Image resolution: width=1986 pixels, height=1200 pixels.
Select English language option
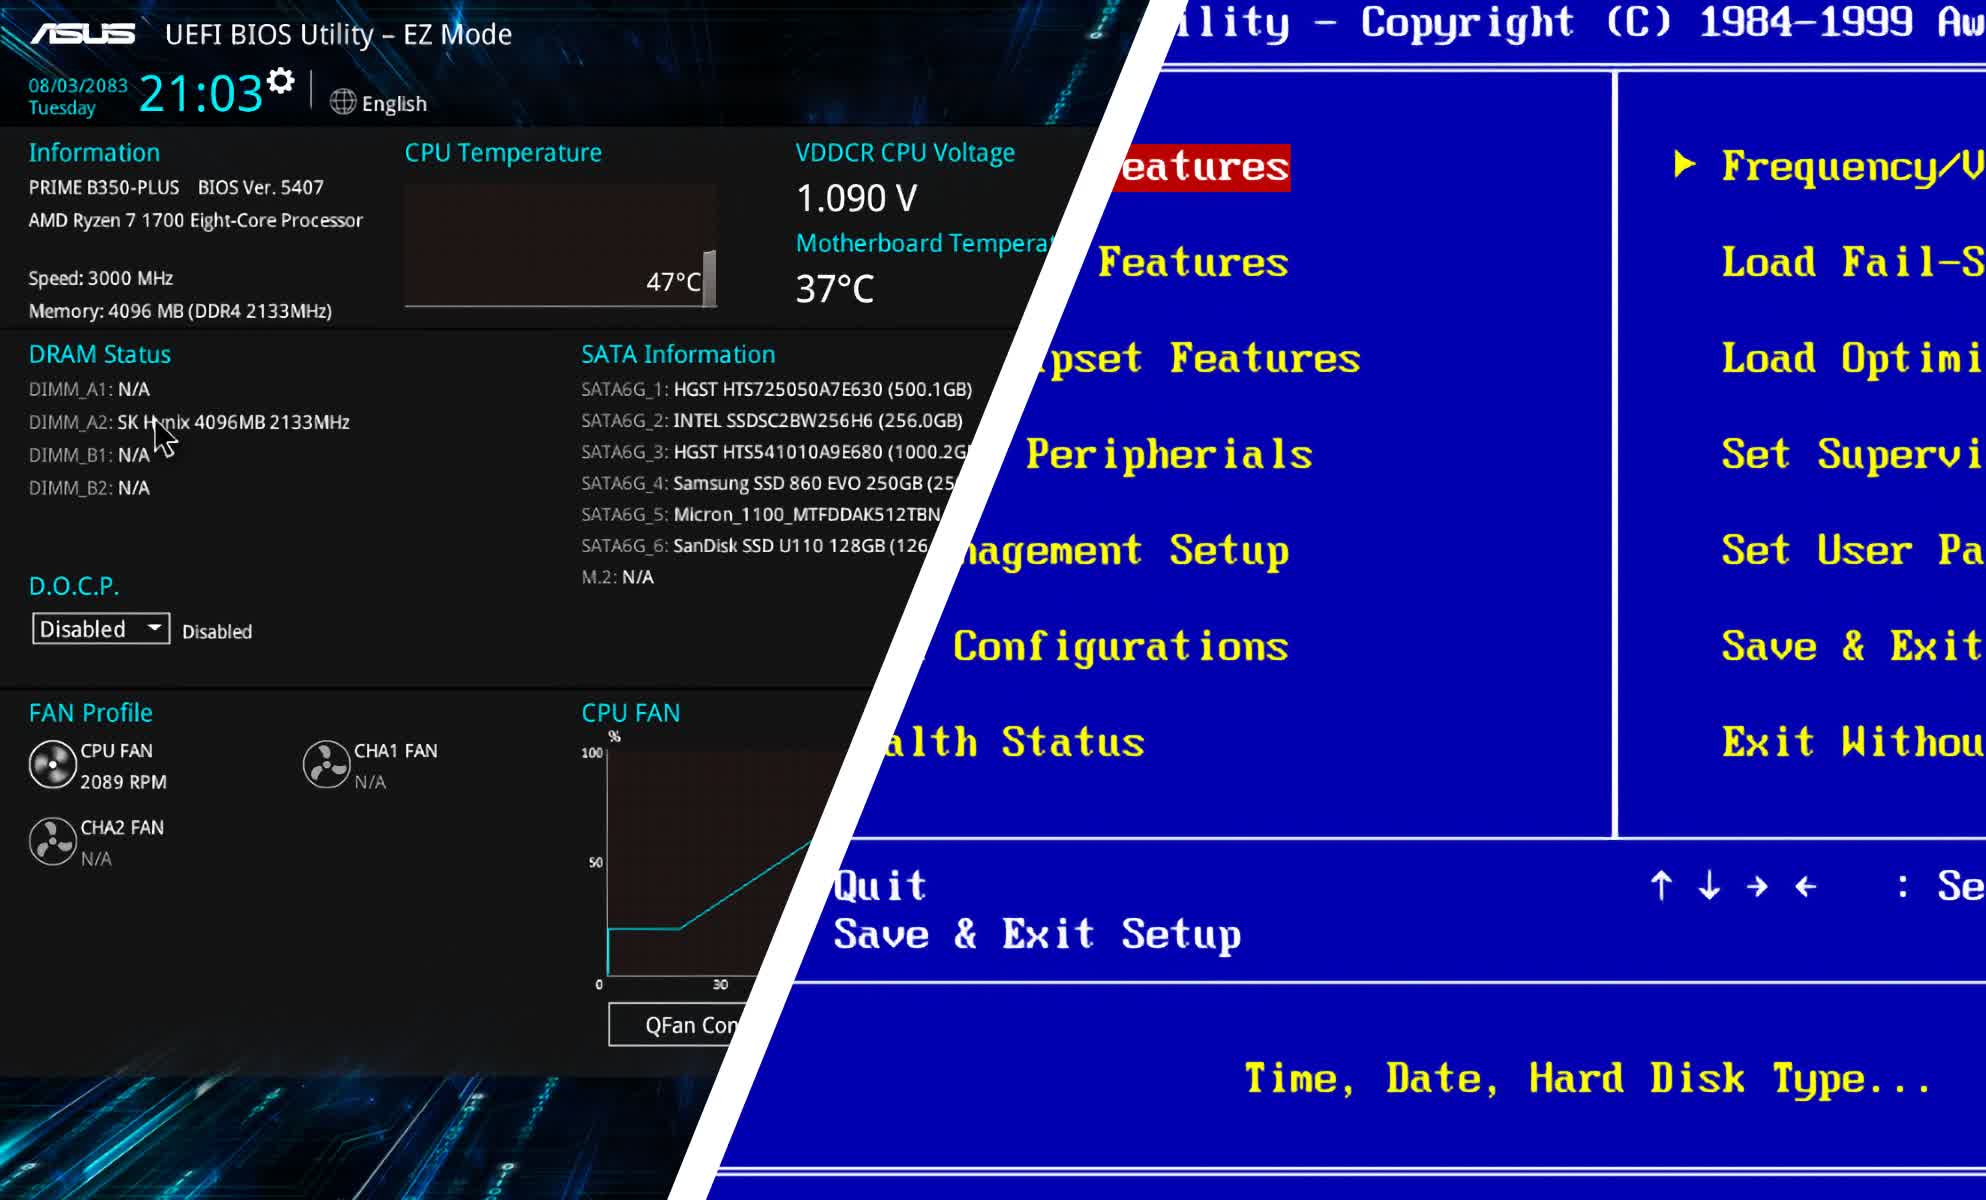[x=393, y=104]
